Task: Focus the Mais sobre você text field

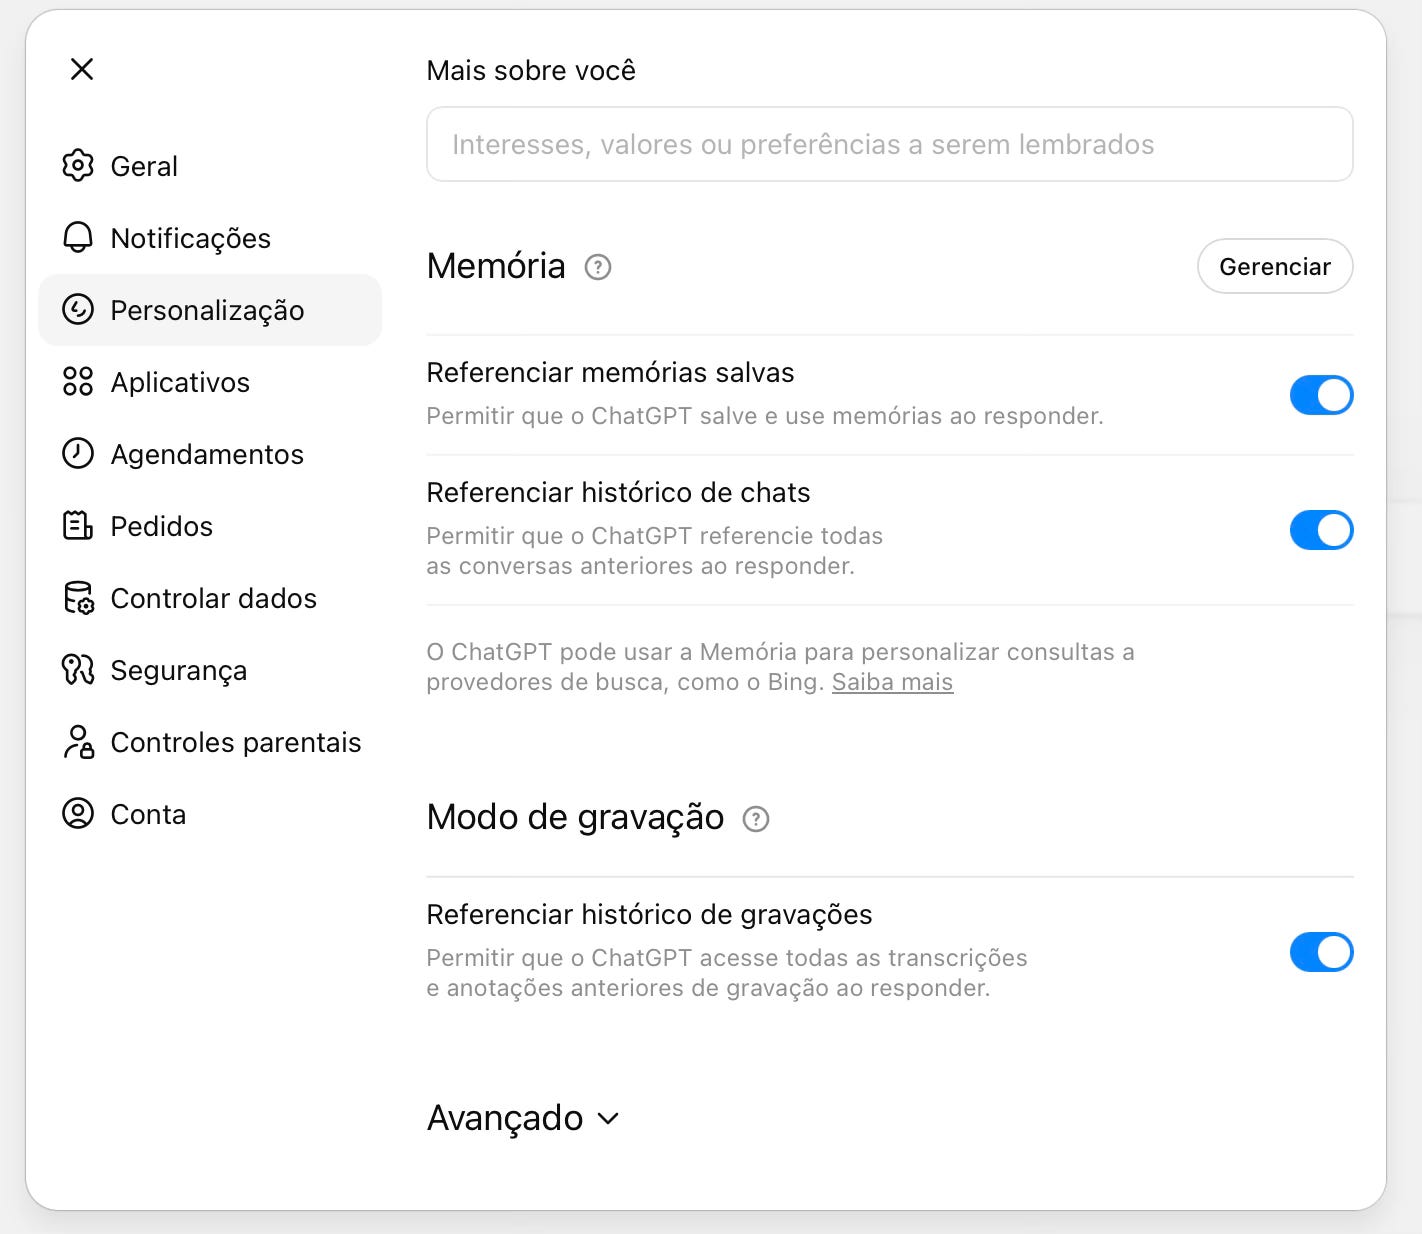Action: tap(890, 144)
